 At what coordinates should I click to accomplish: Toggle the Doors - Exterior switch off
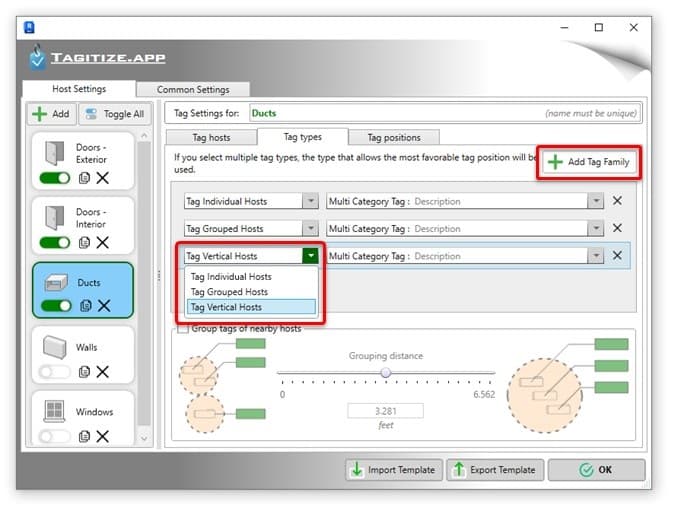pyautogui.click(x=55, y=178)
